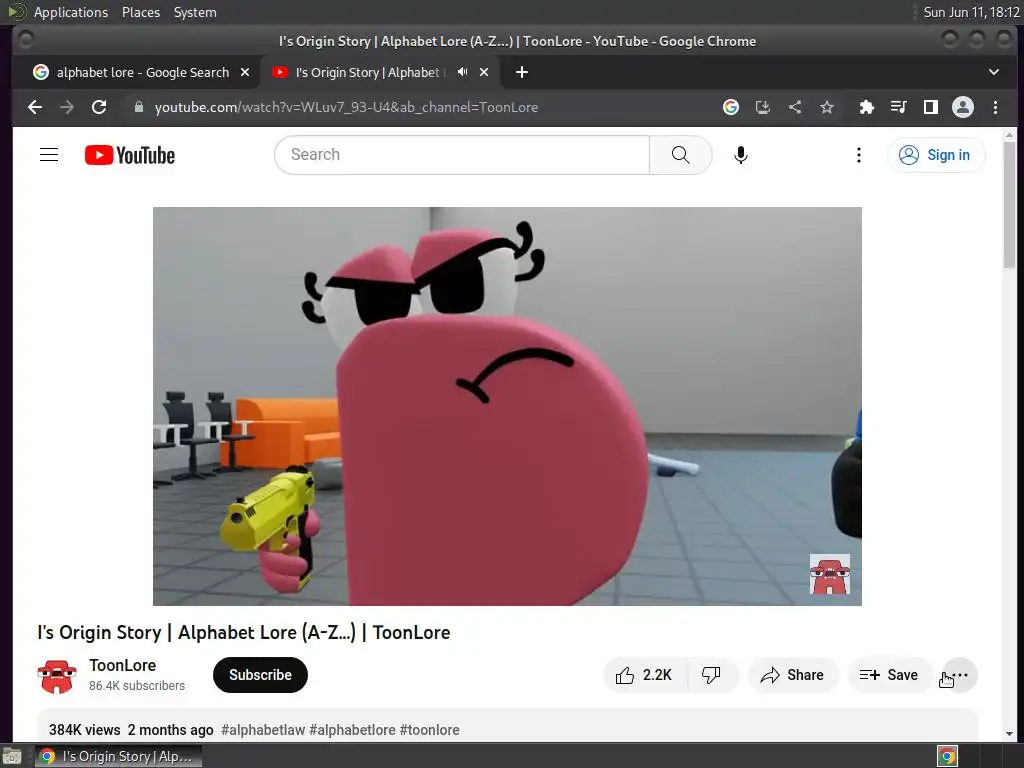Reload the current page
Screen dimensions: 1024x768
(99, 107)
